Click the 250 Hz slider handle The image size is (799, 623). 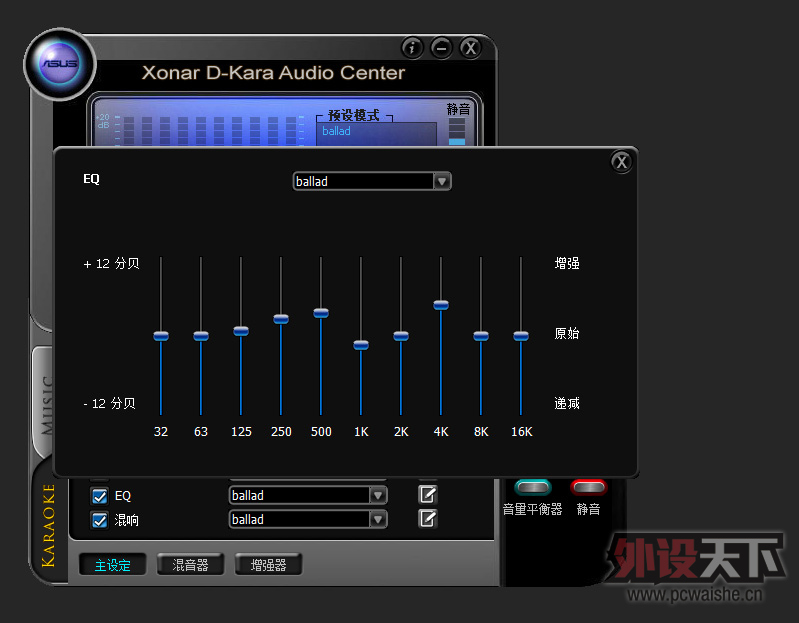[281, 319]
